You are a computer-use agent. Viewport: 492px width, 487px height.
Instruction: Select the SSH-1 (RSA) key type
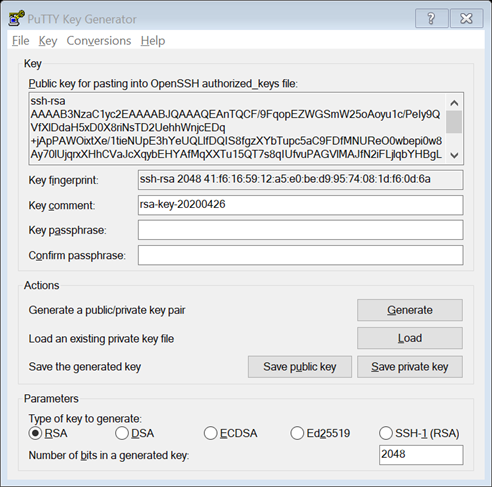419,433
